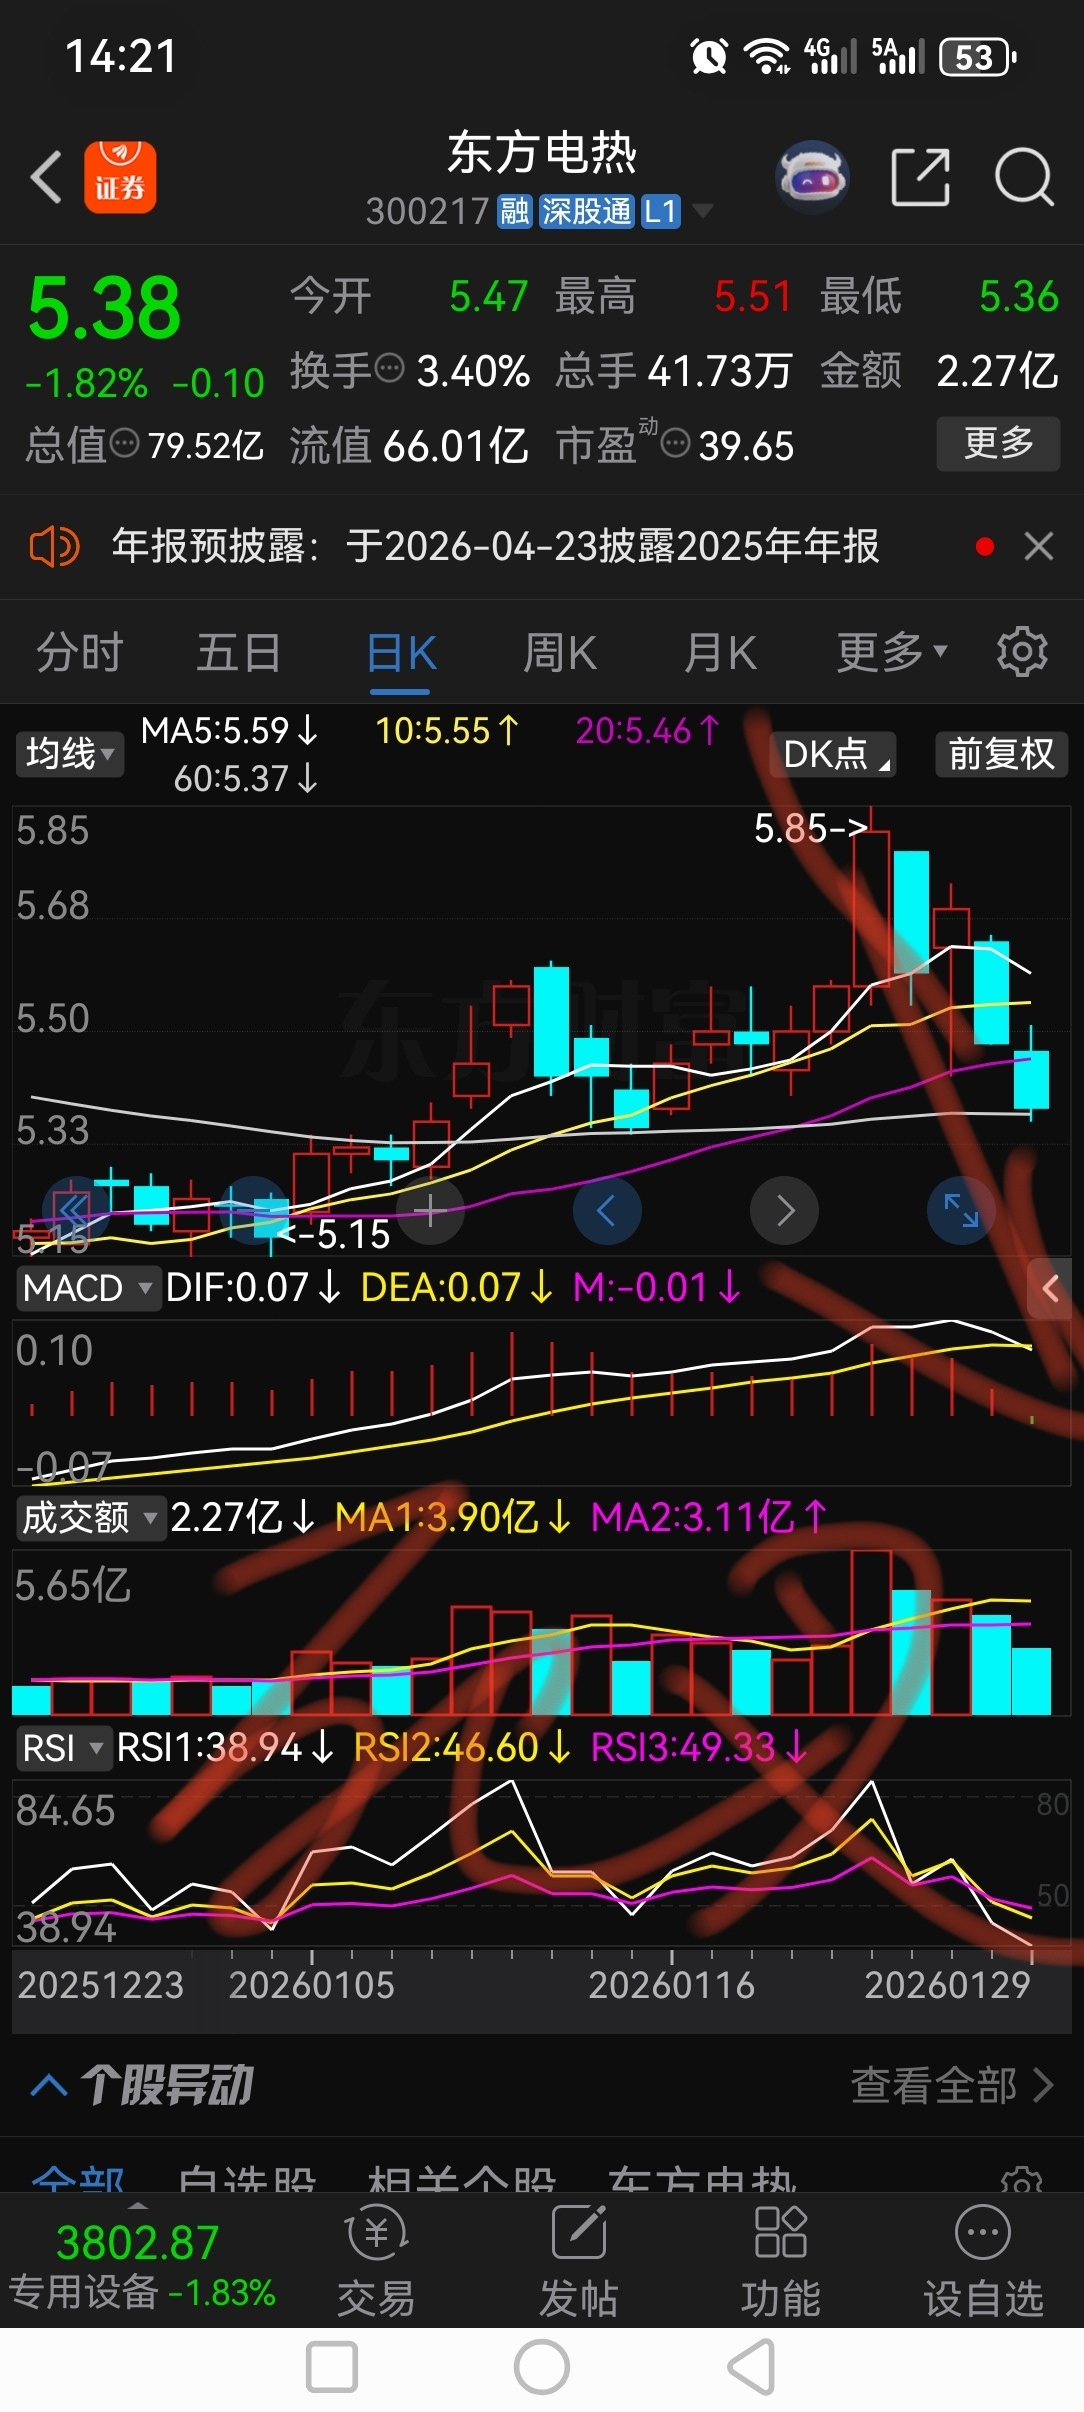
Task: Open the 更多 chart period dropdown
Action: point(892,652)
